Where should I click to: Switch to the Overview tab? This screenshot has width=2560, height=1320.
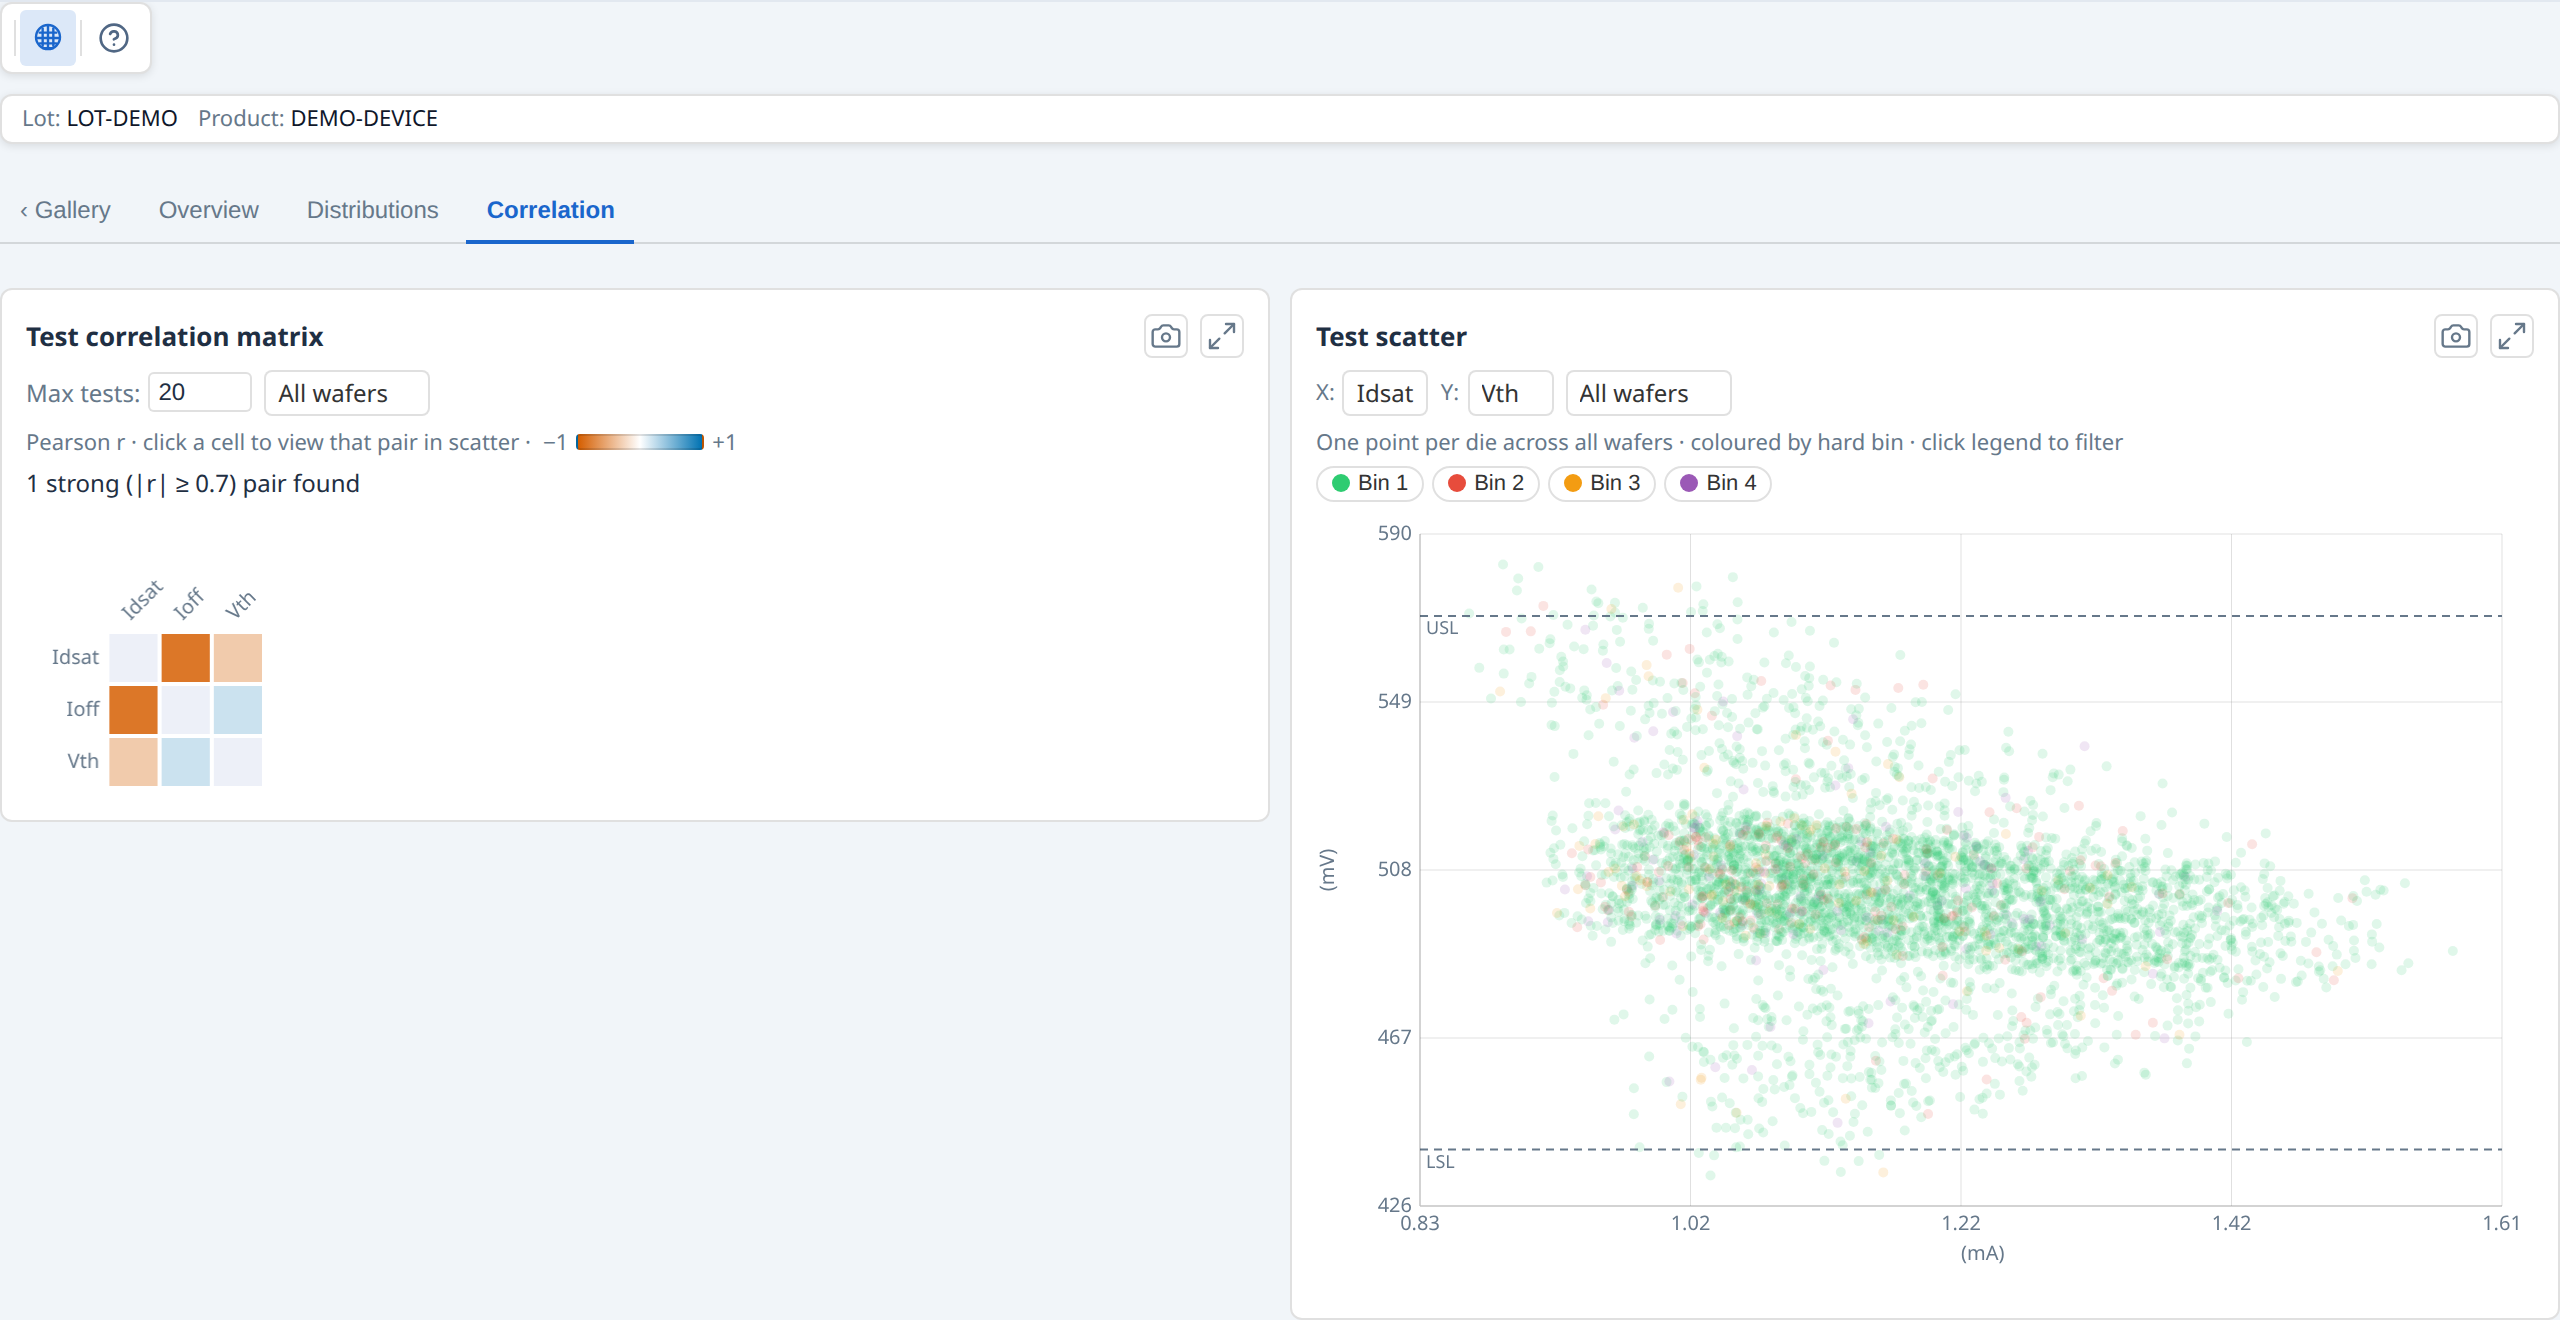tap(208, 210)
